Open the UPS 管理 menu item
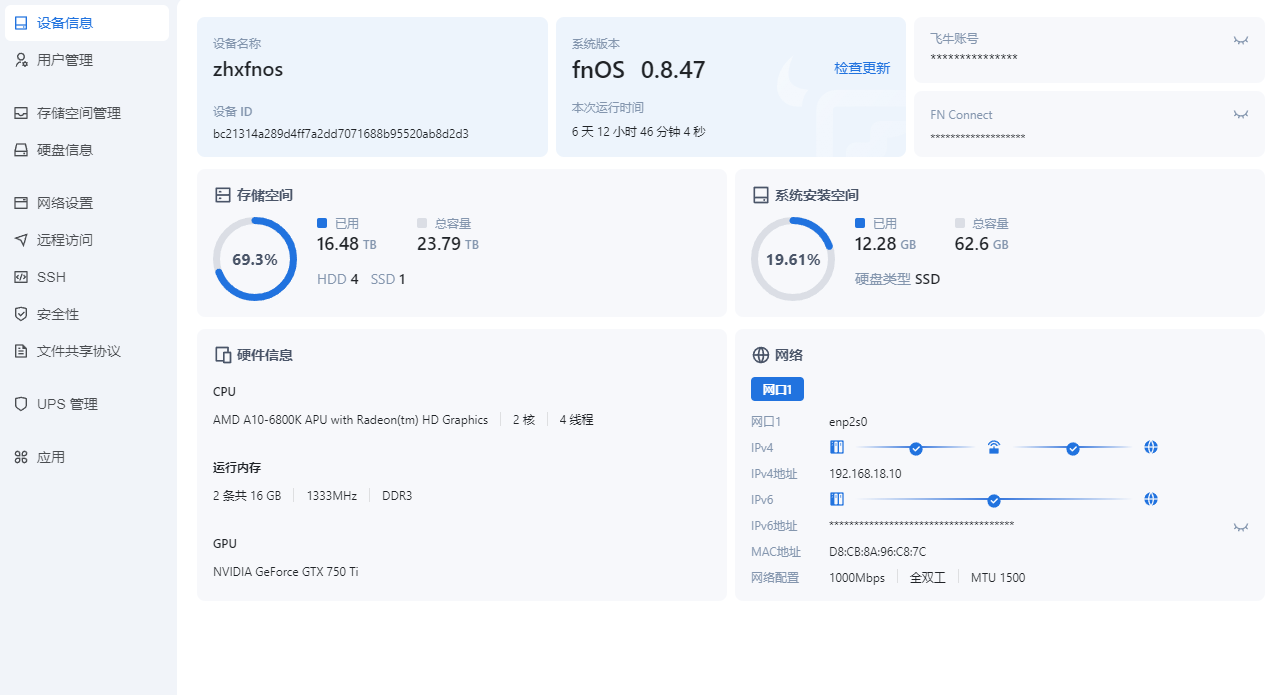1284x695 pixels. [x=87, y=404]
